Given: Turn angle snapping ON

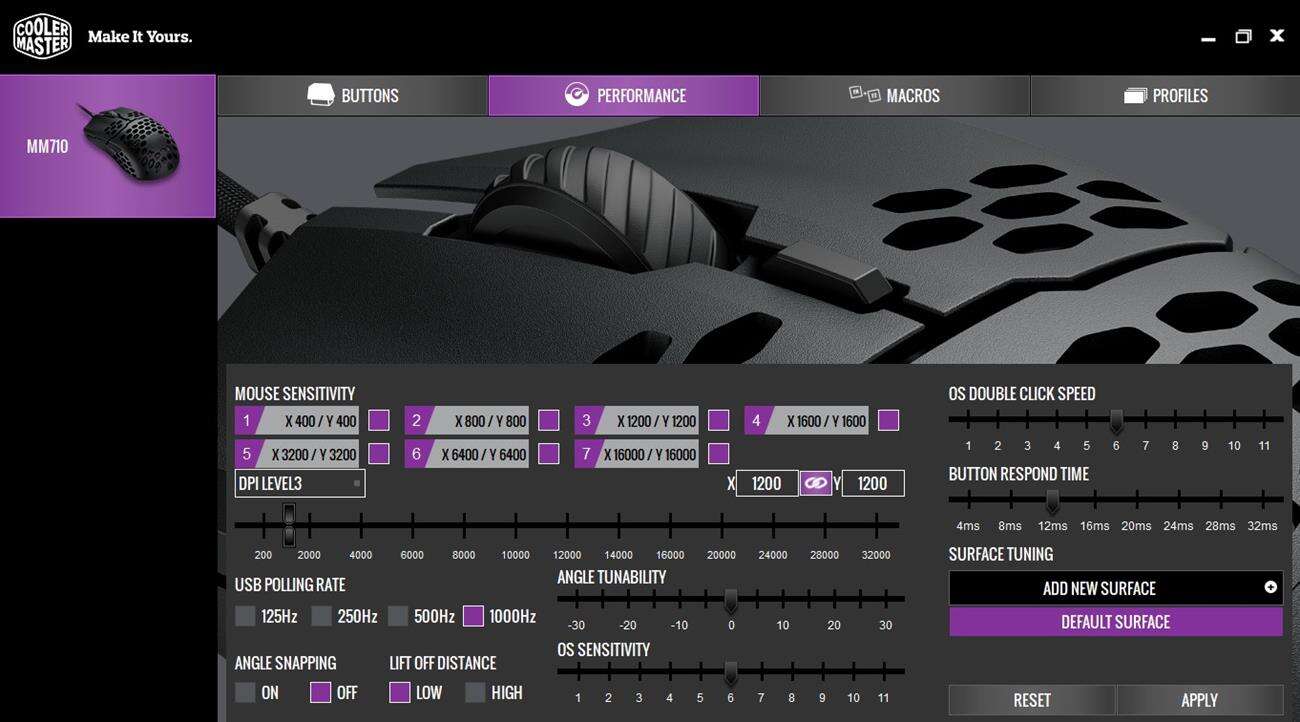Looking at the screenshot, I should point(245,692).
